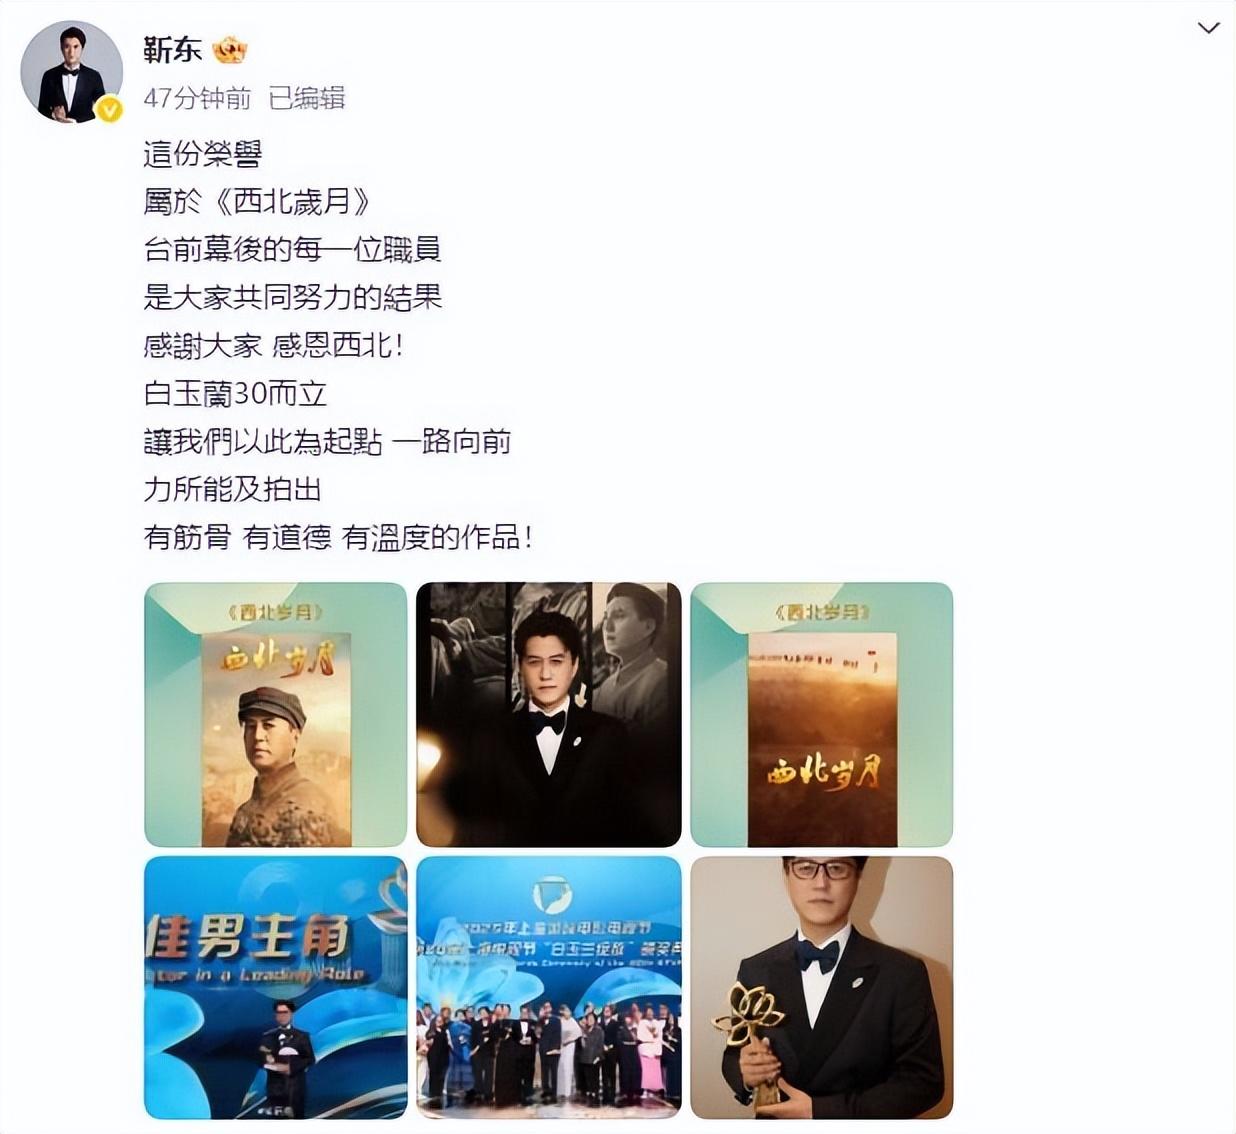
Task: Click the line 讓我們以此為起點 一路向前
Action: tap(327, 441)
